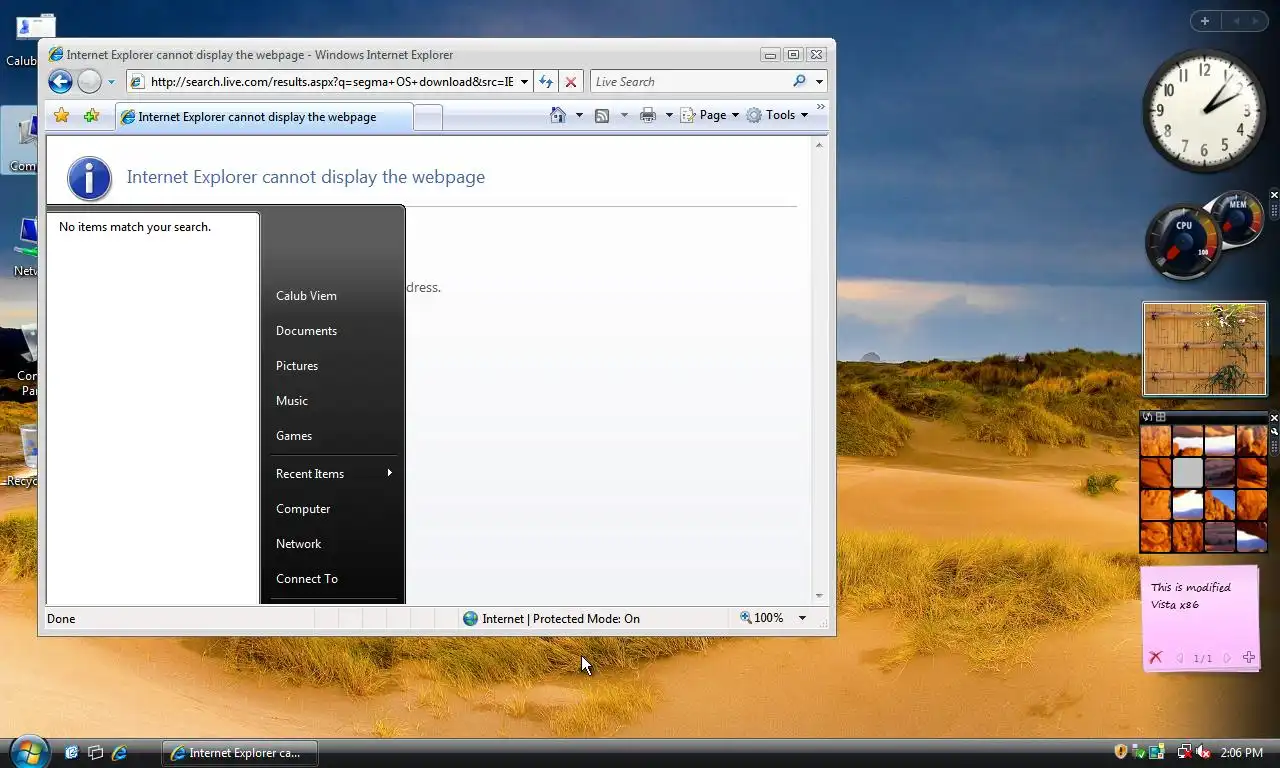Image resolution: width=1280 pixels, height=768 pixels.
Task: Click the IE Back arrow button
Action: 60,82
